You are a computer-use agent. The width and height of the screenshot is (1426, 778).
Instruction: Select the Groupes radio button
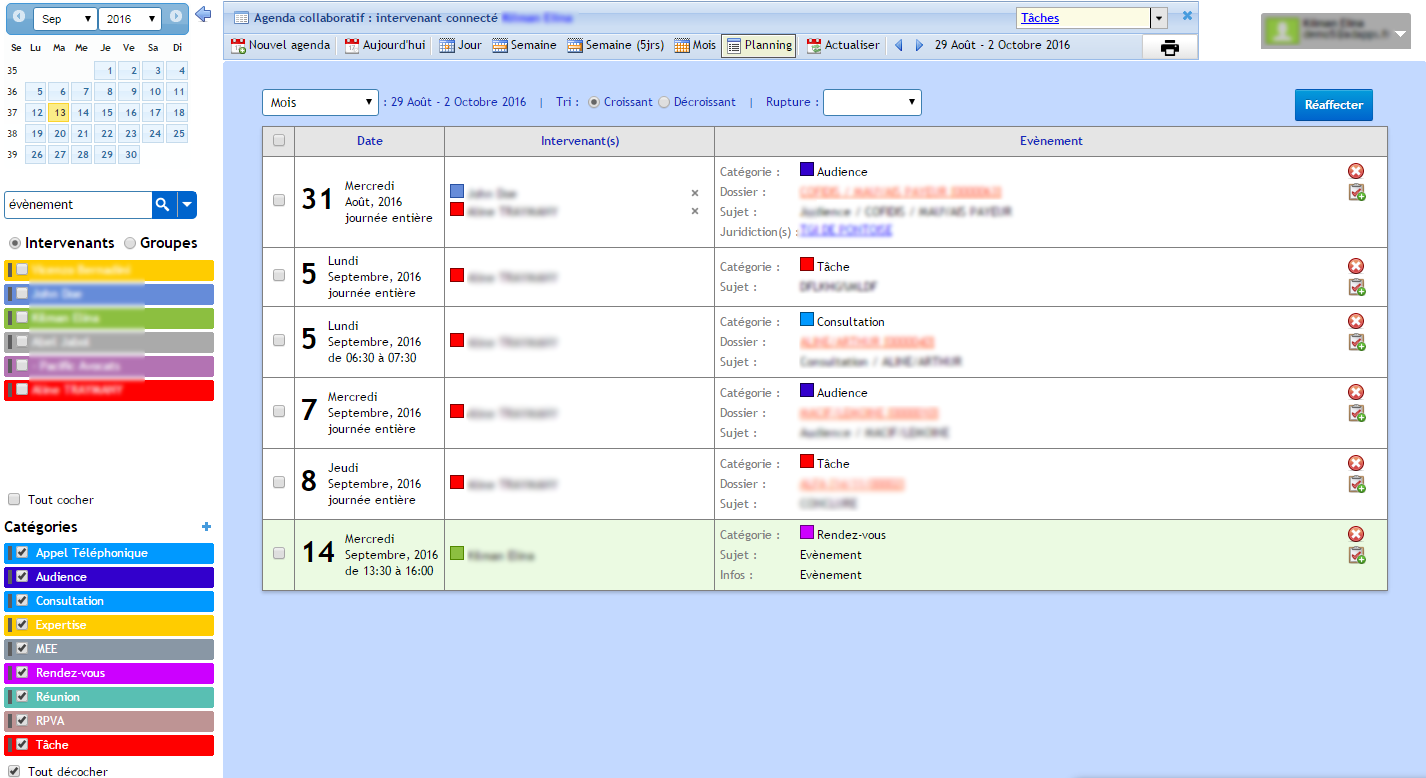[x=130, y=243]
